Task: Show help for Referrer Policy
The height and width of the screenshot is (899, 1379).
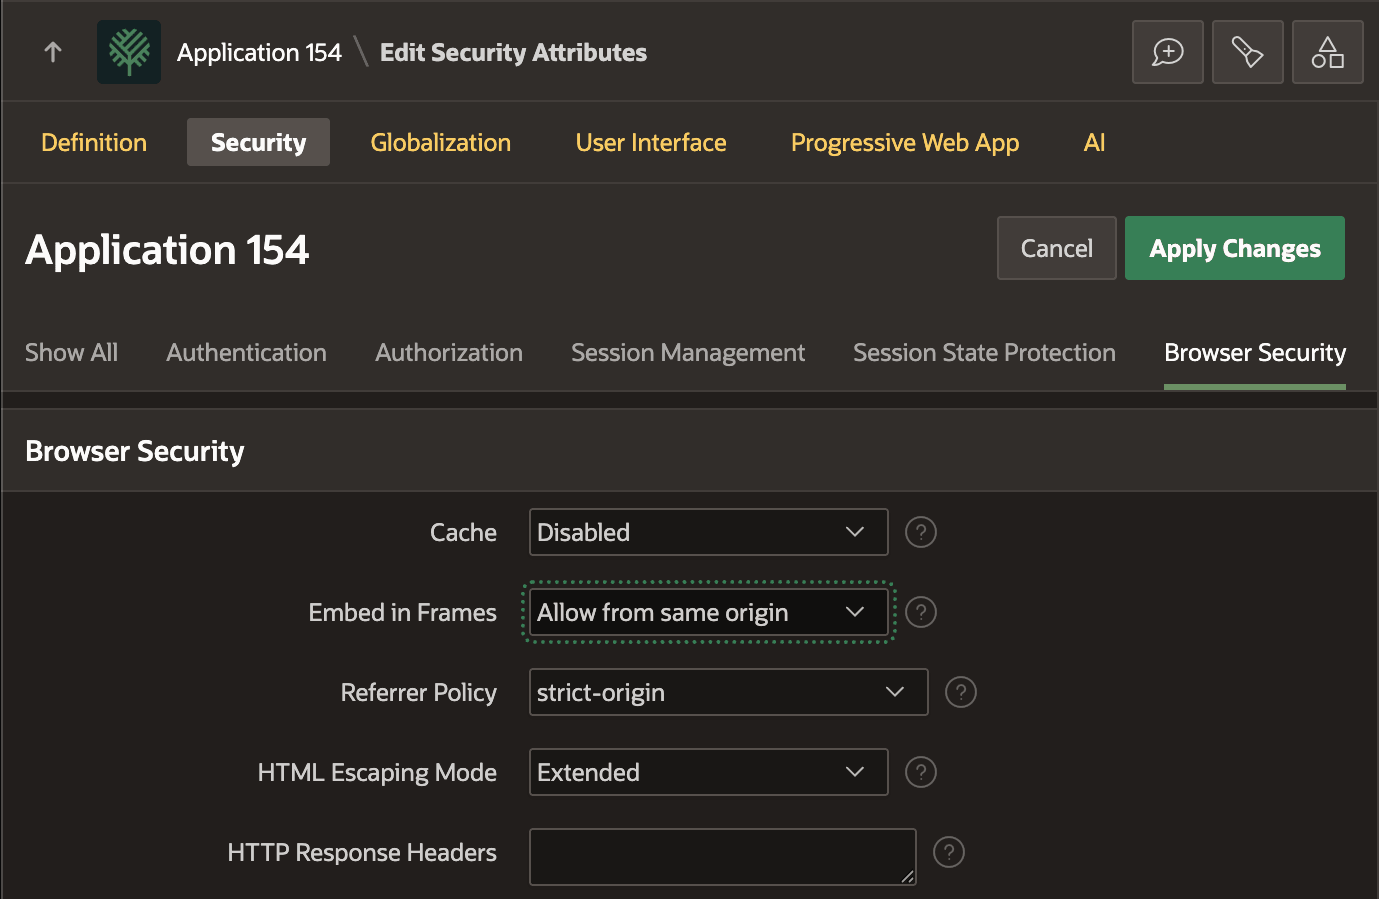Action: (960, 692)
